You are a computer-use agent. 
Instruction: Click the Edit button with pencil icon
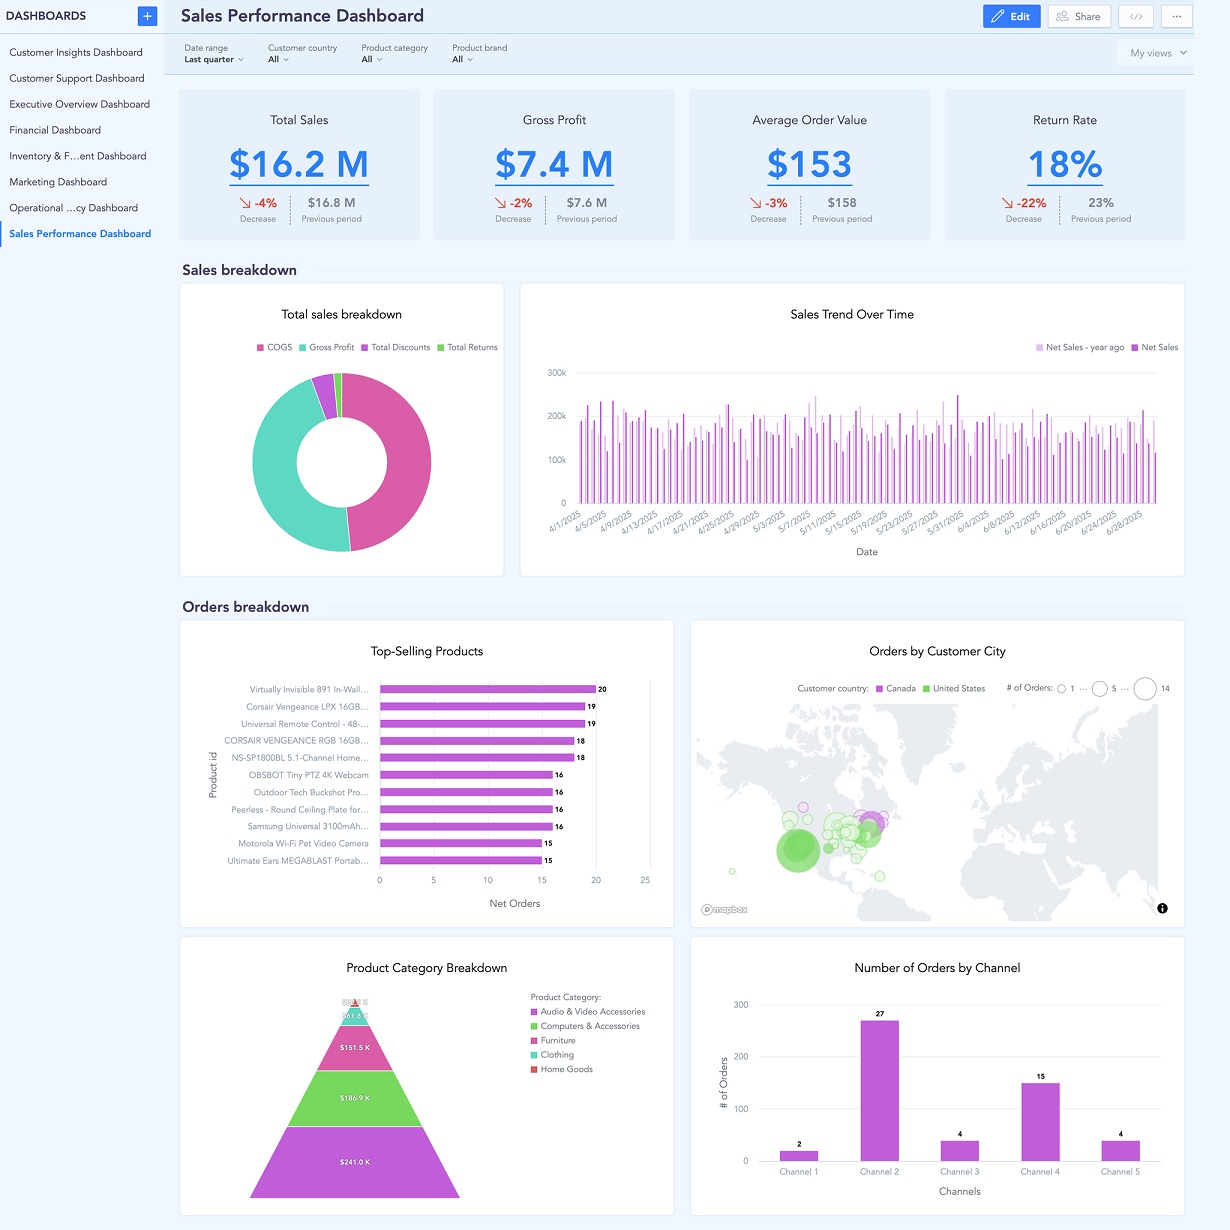[1011, 16]
